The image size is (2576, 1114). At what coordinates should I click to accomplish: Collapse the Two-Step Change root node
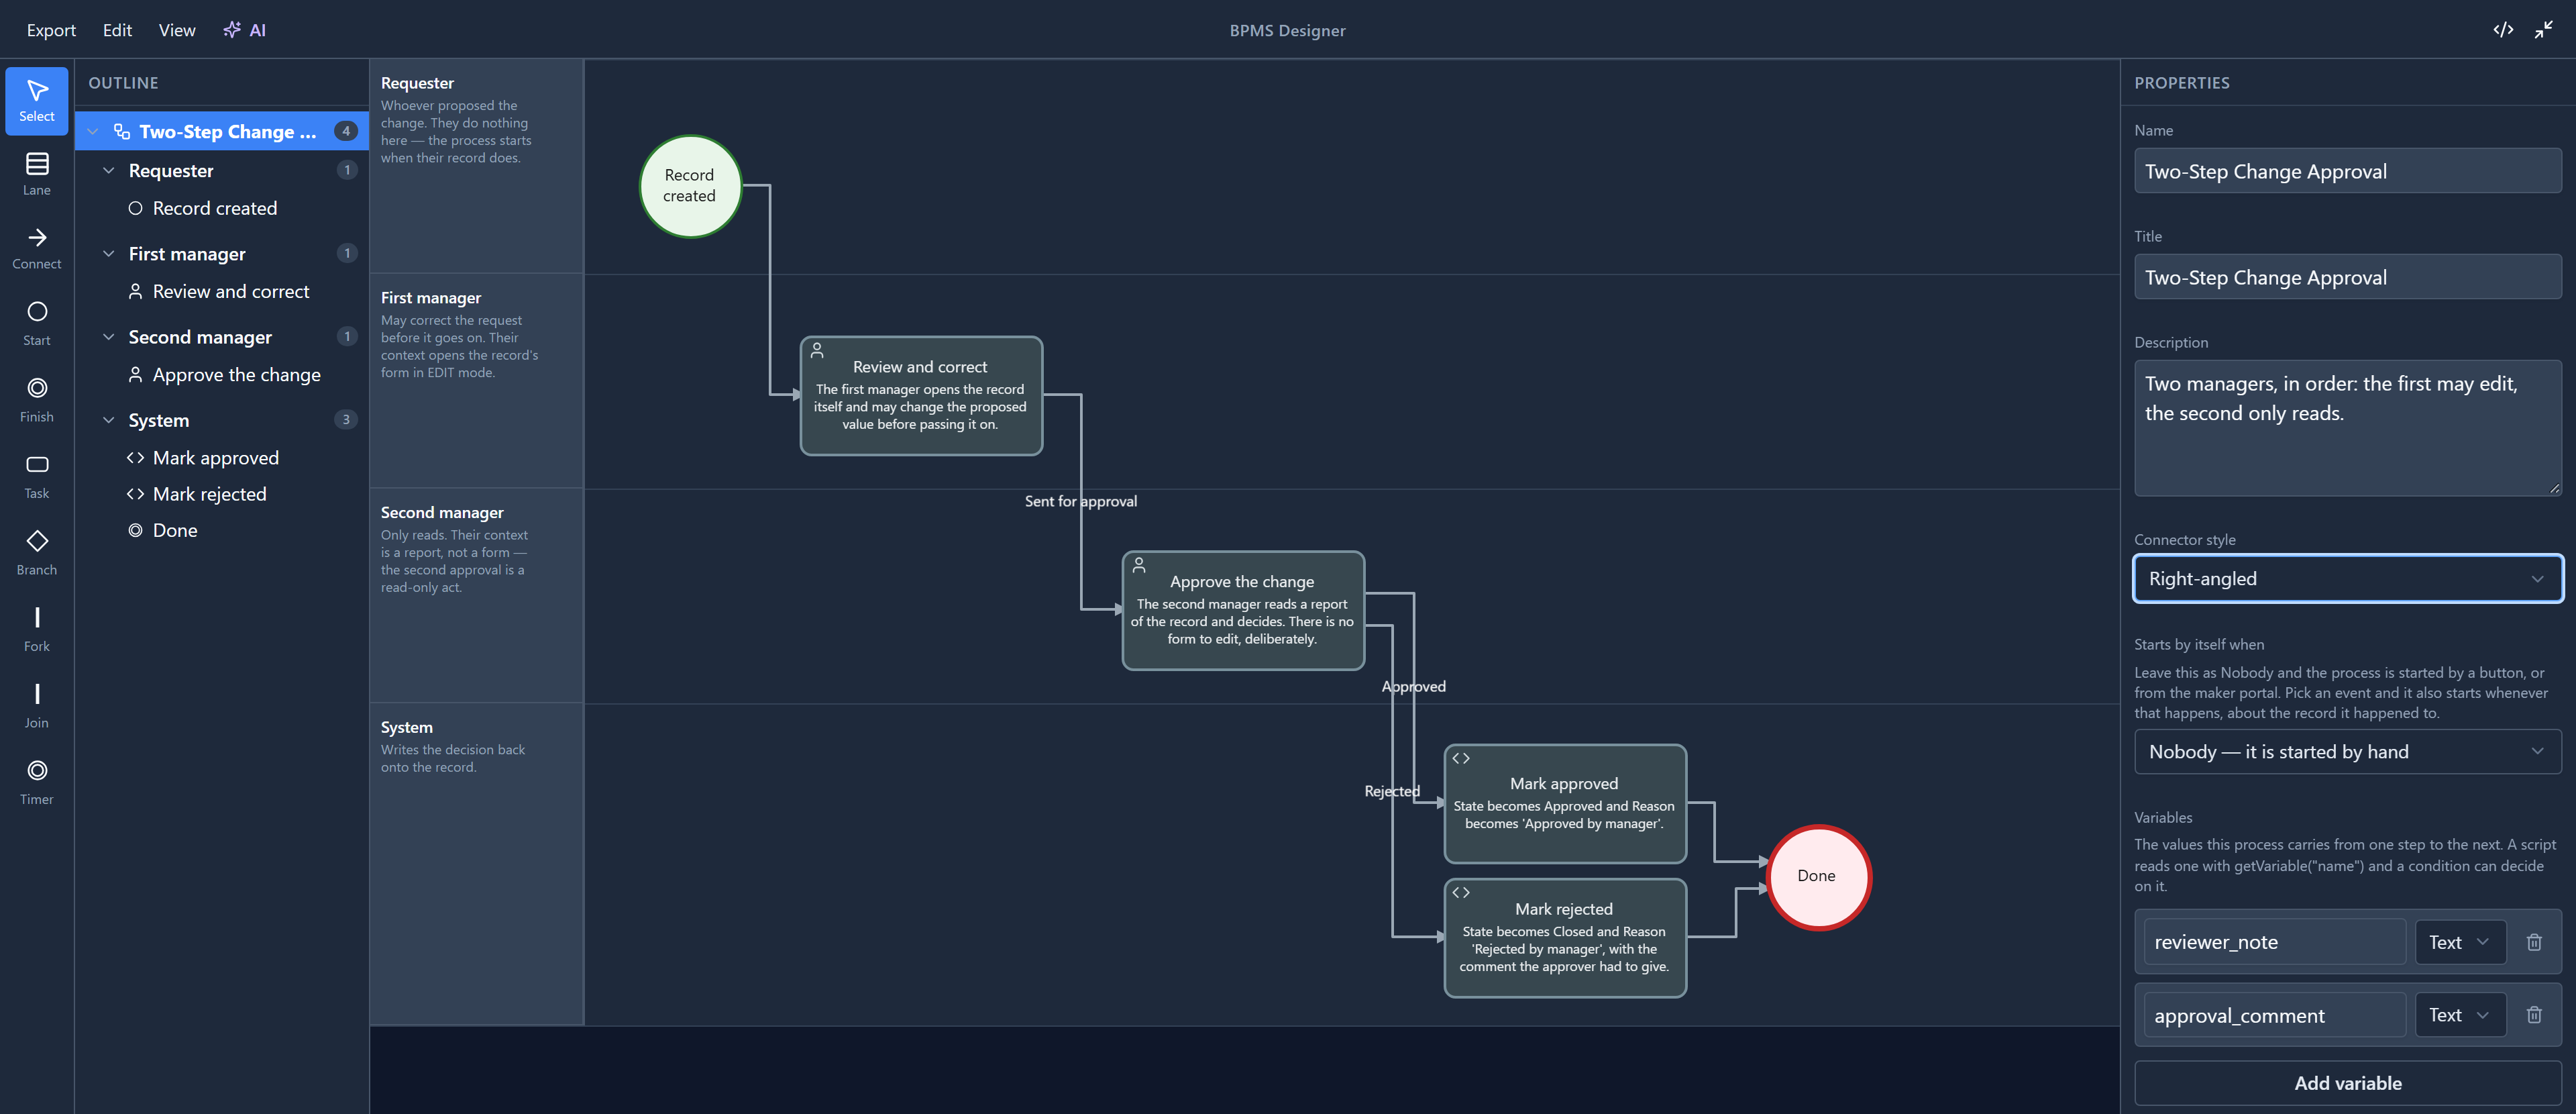[x=93, y=132]
